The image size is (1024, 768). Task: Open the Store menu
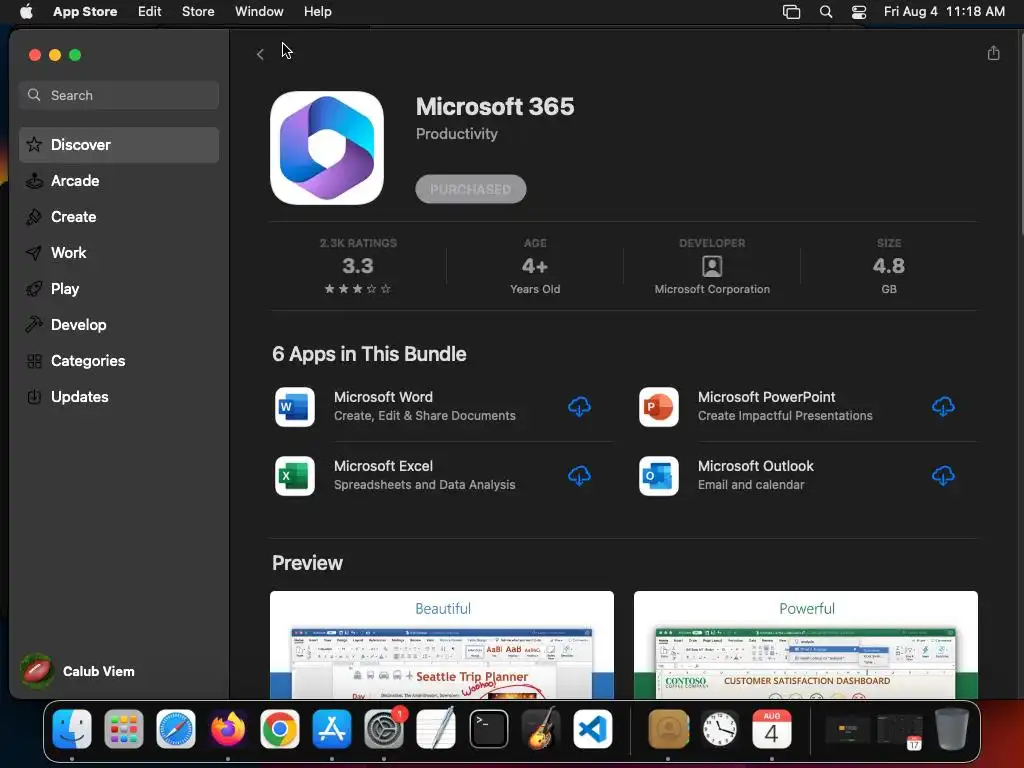pos(198,12)
